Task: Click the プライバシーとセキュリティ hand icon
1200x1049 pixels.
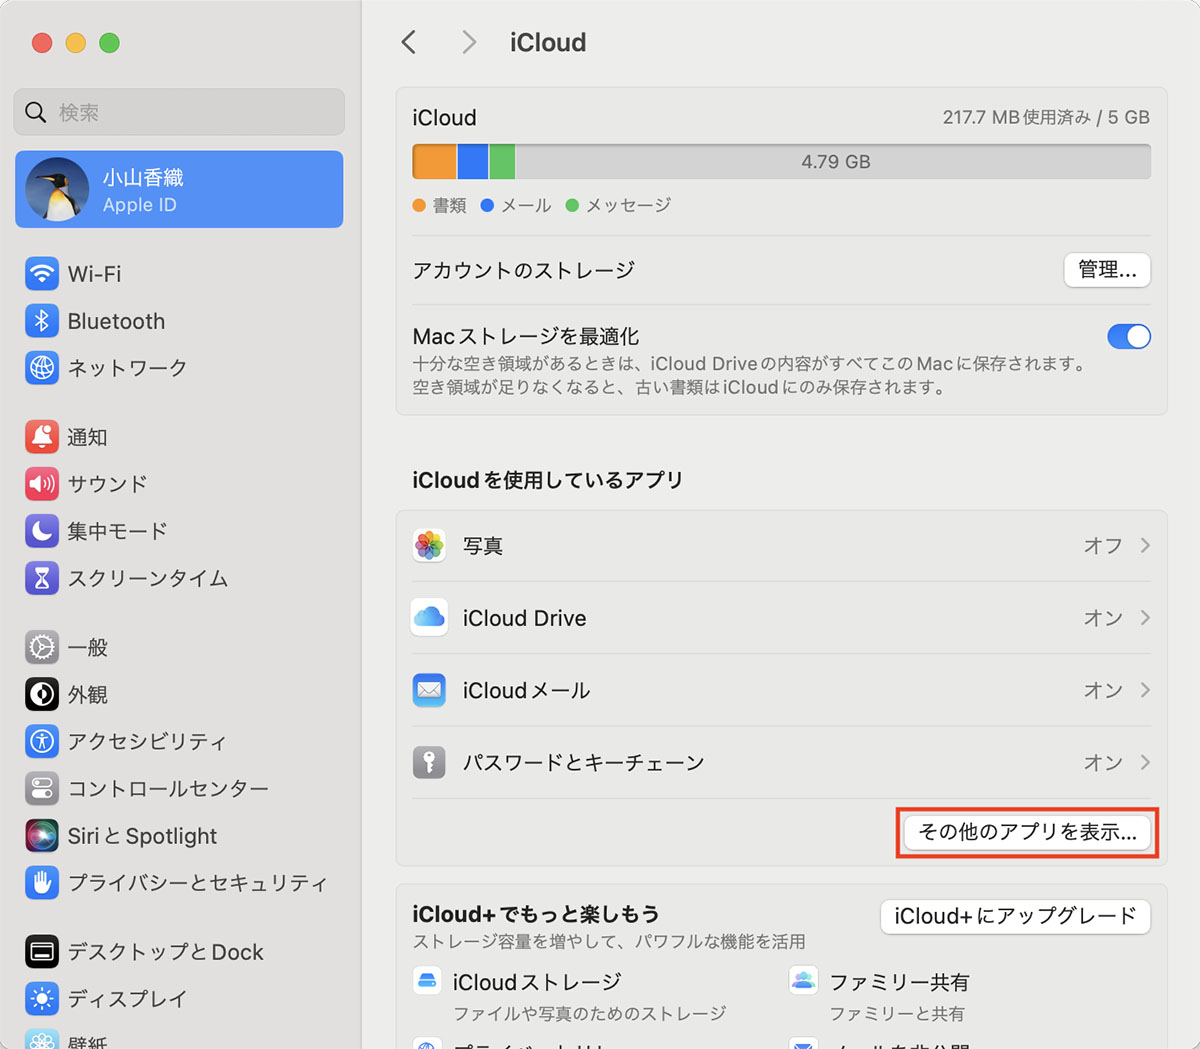Action: click(42, 882)
